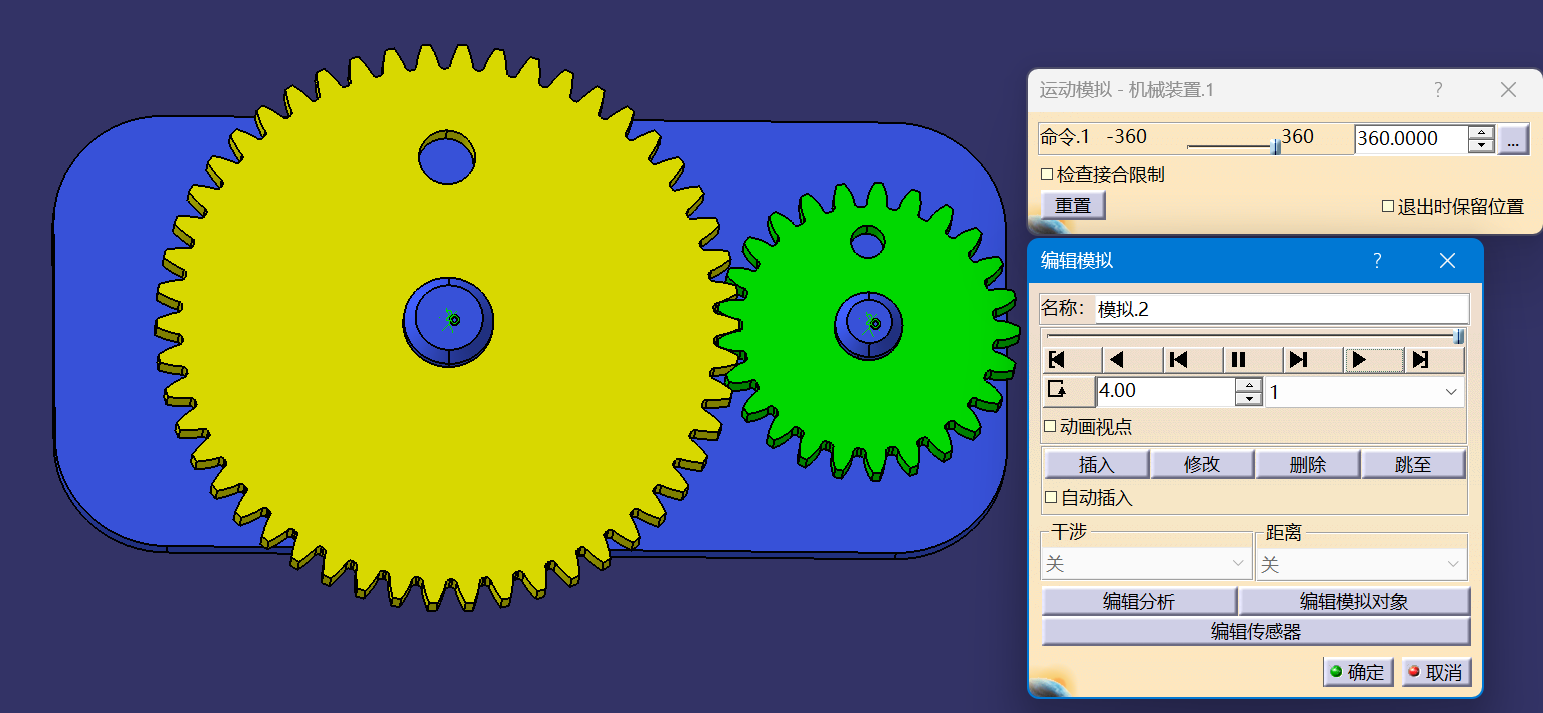Viewport: 1543px width, 713px height.
Task: Open the ... options next to 360.0000
Action: pos(1512,139)
